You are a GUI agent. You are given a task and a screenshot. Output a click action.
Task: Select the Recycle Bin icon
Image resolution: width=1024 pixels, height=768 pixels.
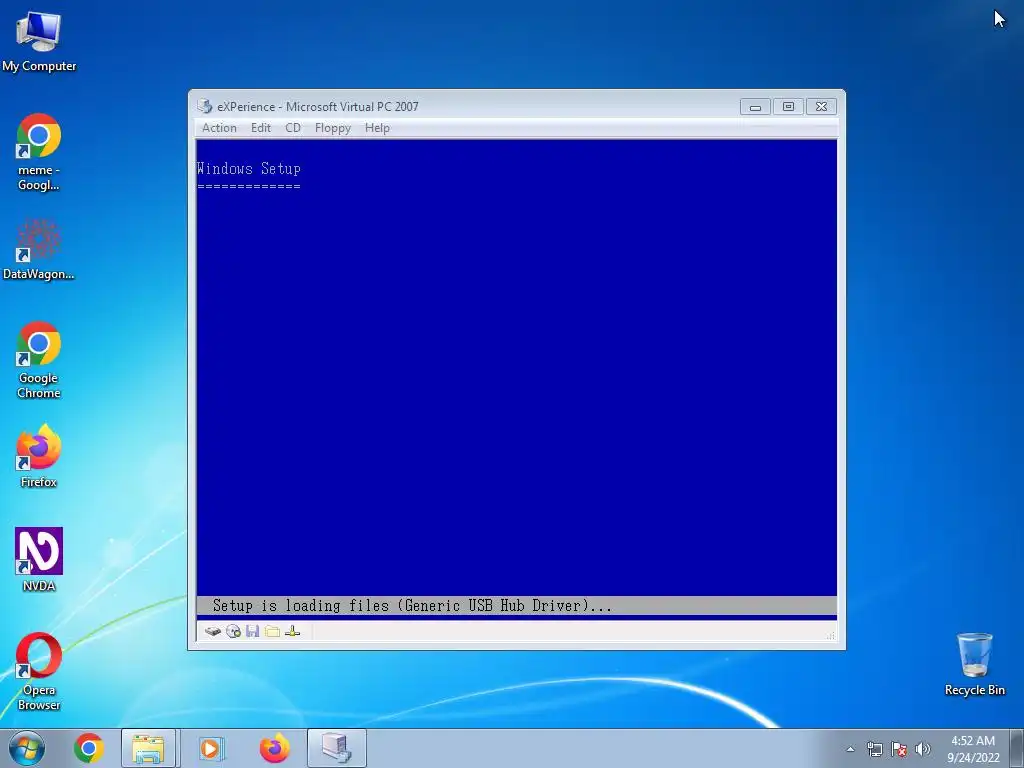[x=974, y=664]
